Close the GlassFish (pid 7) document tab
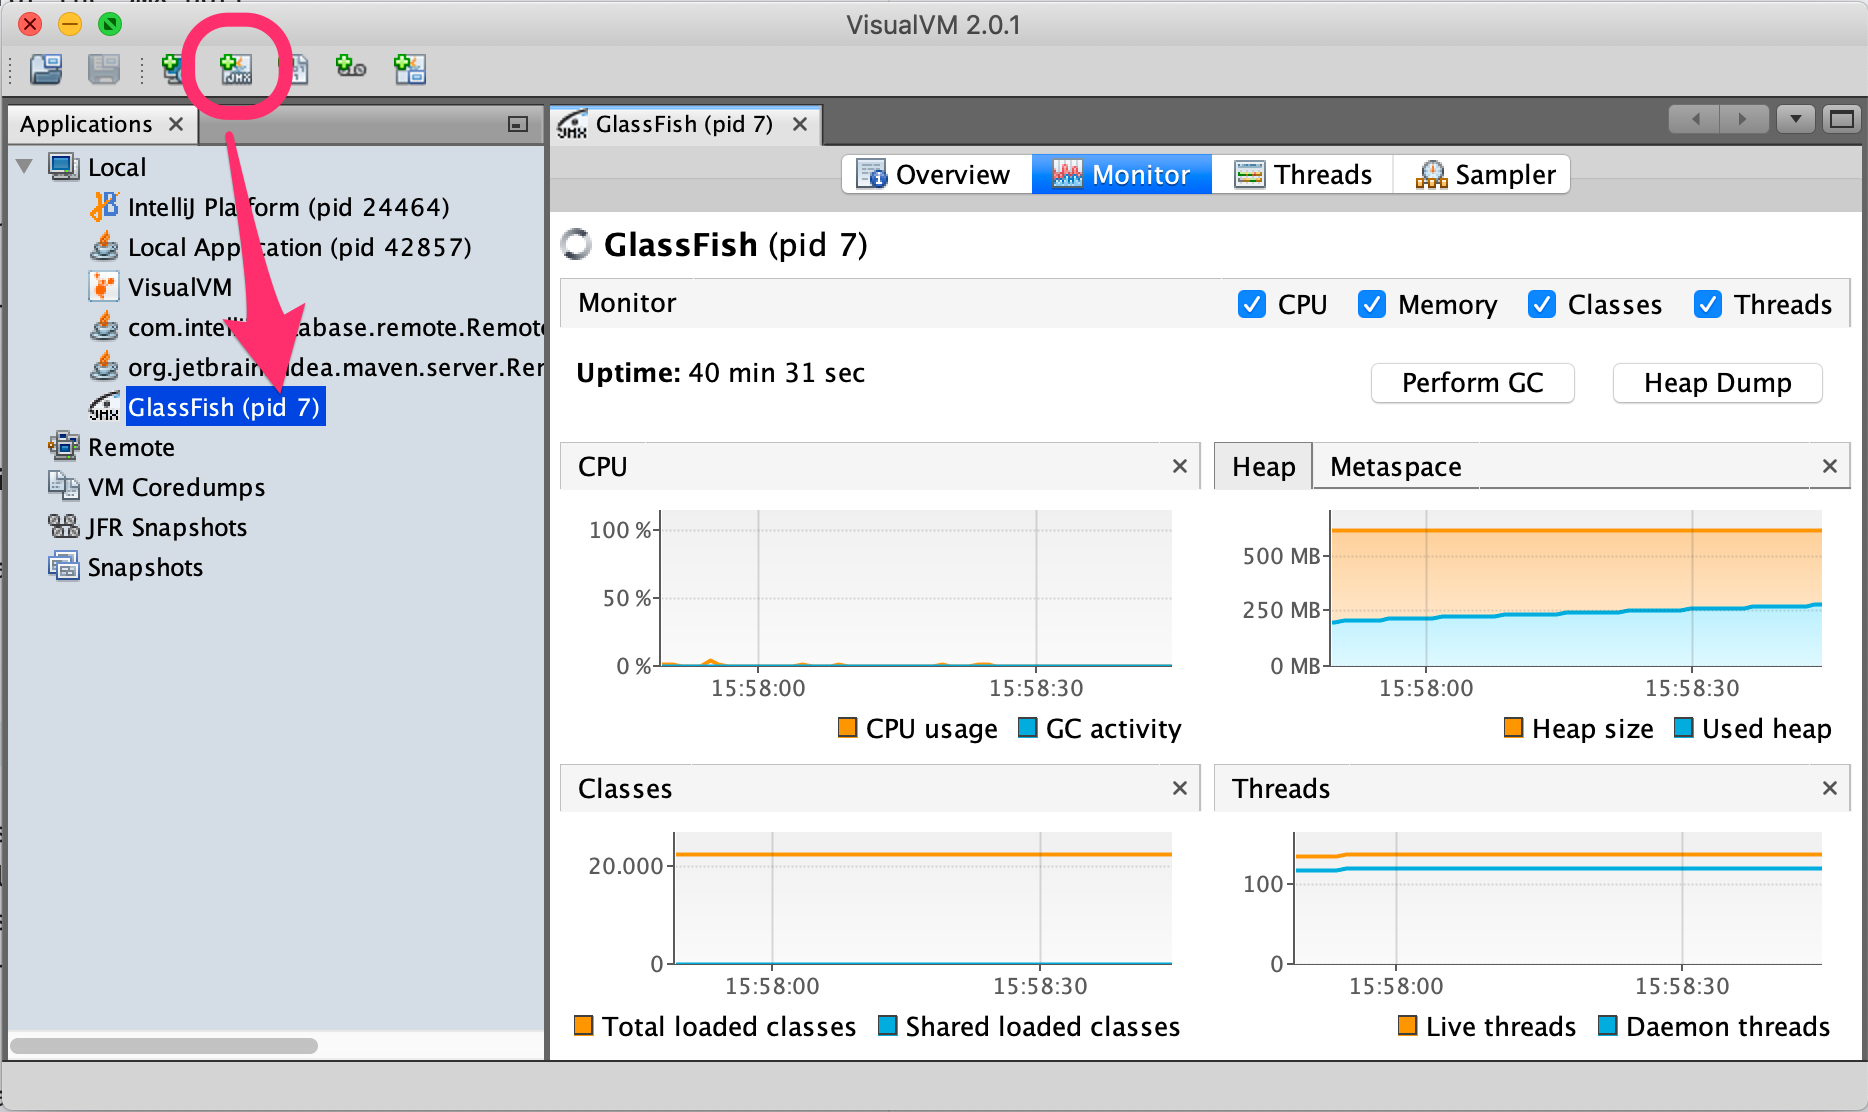1868x1112 pixels. (x=800, y=124)
